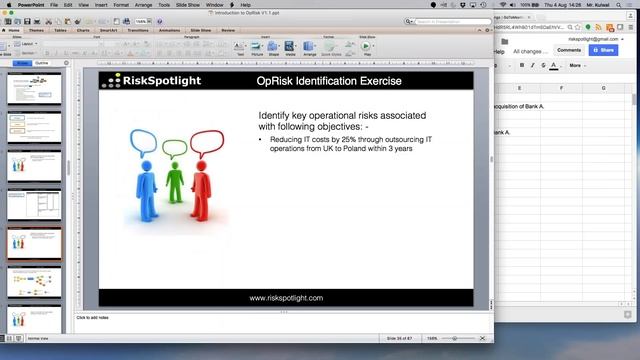Open the Slide Show menu in menu bar
Viewport: 640px width, 360px height.
[188, 5]
